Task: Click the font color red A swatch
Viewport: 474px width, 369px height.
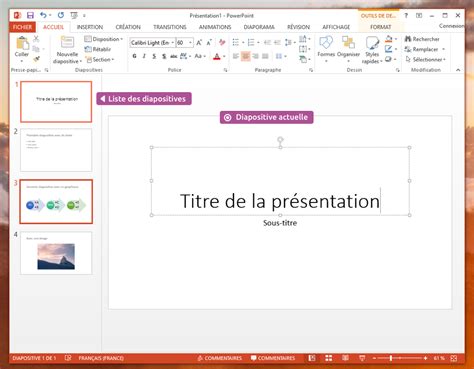Action: point(217,56)
